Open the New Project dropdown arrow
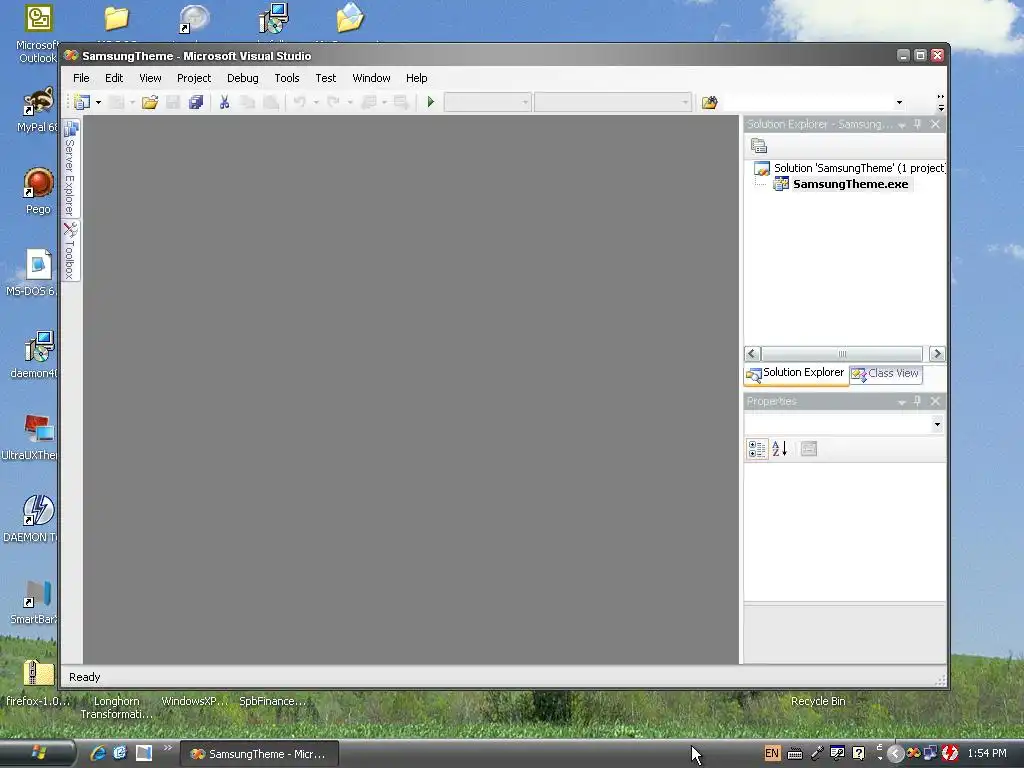Screen dimensions: 1024x768 pos(99,103)
